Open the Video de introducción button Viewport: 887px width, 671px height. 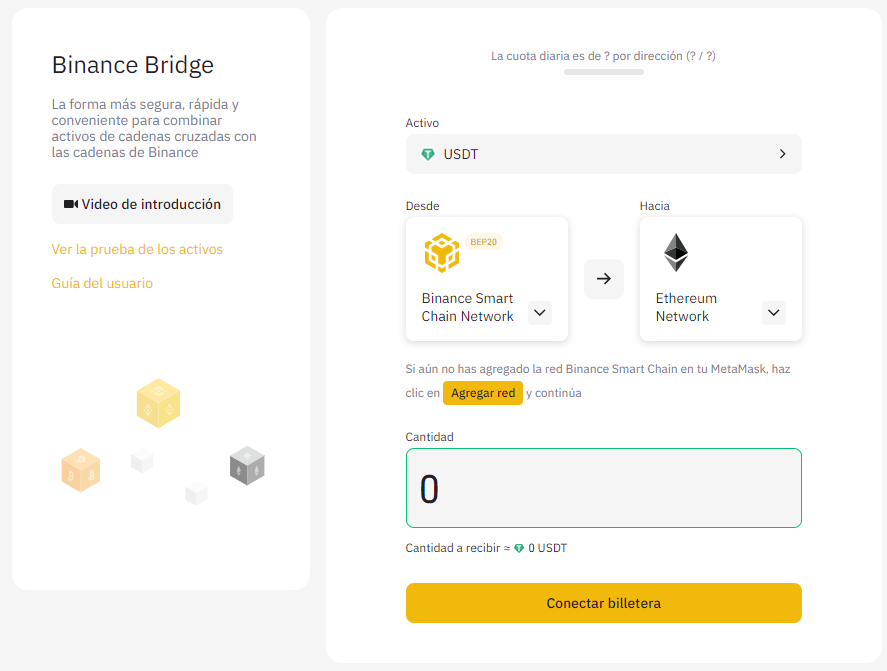pyautogui.click(x=142, y=204)
